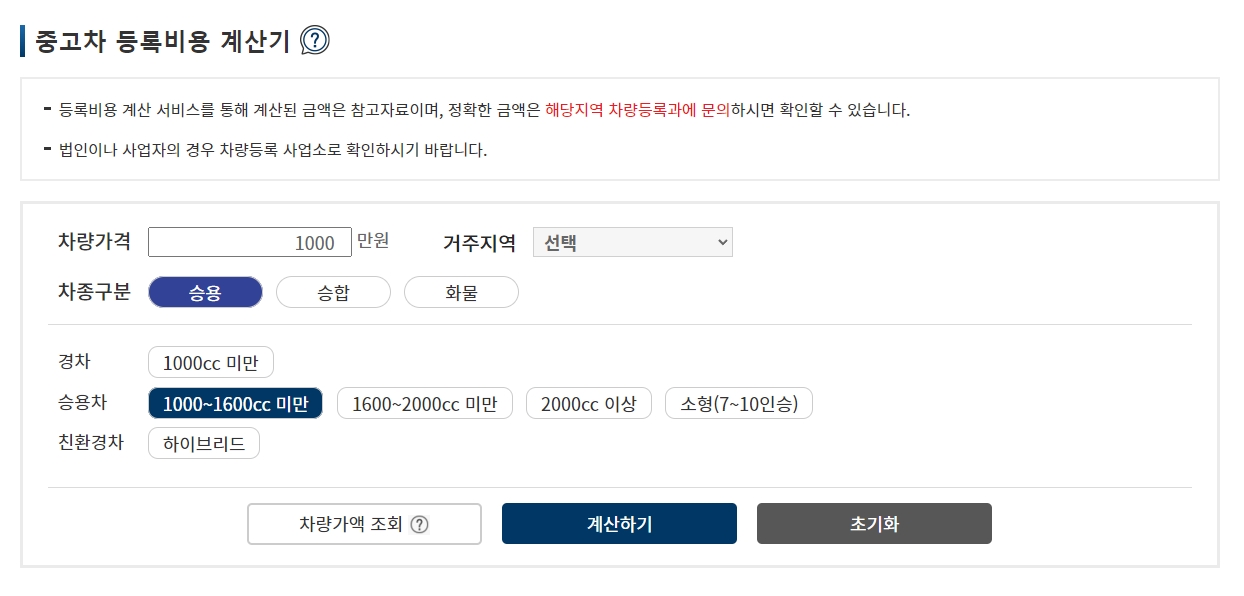Click inside the 차량가격 price field
The width and height of the screenshot is (1244, 596).
tap(249, 241)
